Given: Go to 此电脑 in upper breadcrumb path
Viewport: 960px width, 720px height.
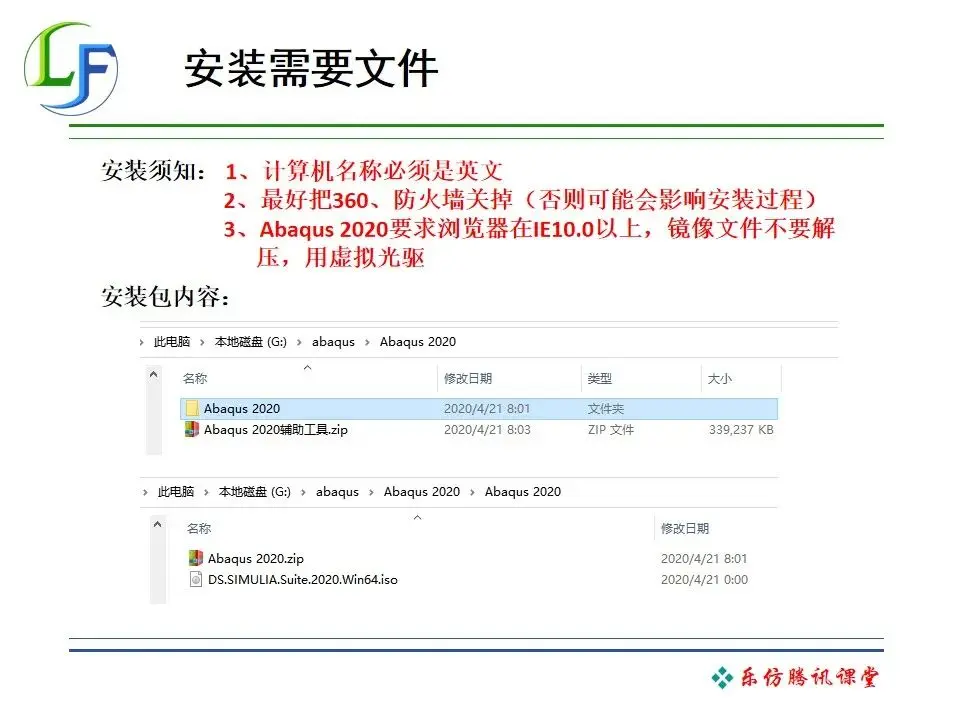Looking at the screenshot, I should coord(171,342).
